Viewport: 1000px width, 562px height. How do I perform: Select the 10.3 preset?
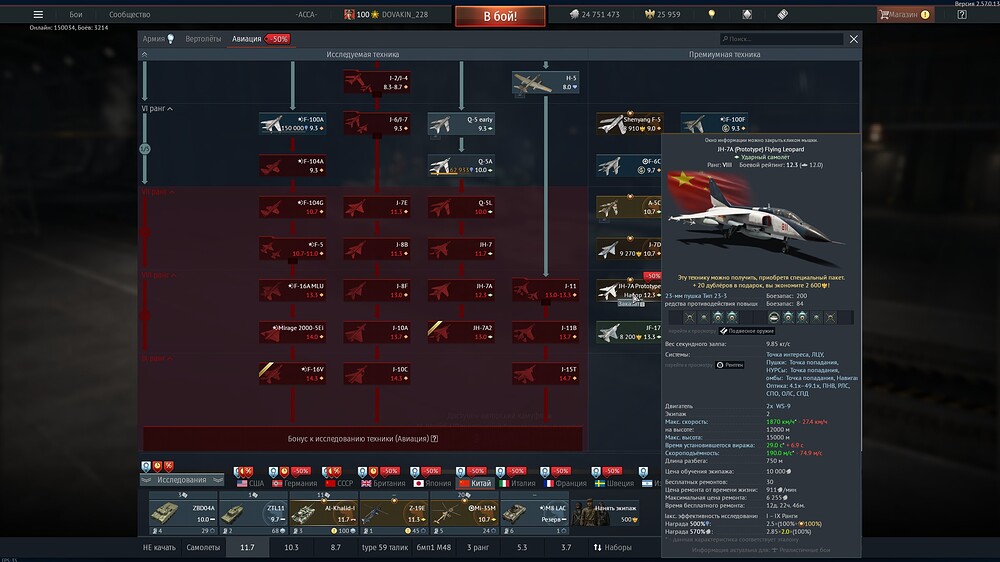[x=291, y=547]
